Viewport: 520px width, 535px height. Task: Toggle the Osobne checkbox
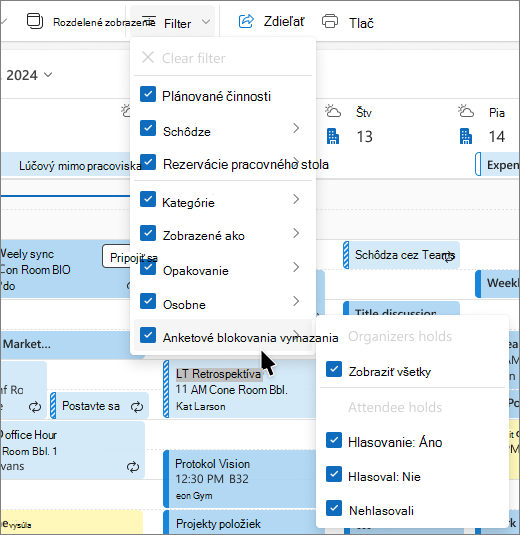[x=148, y=301]
